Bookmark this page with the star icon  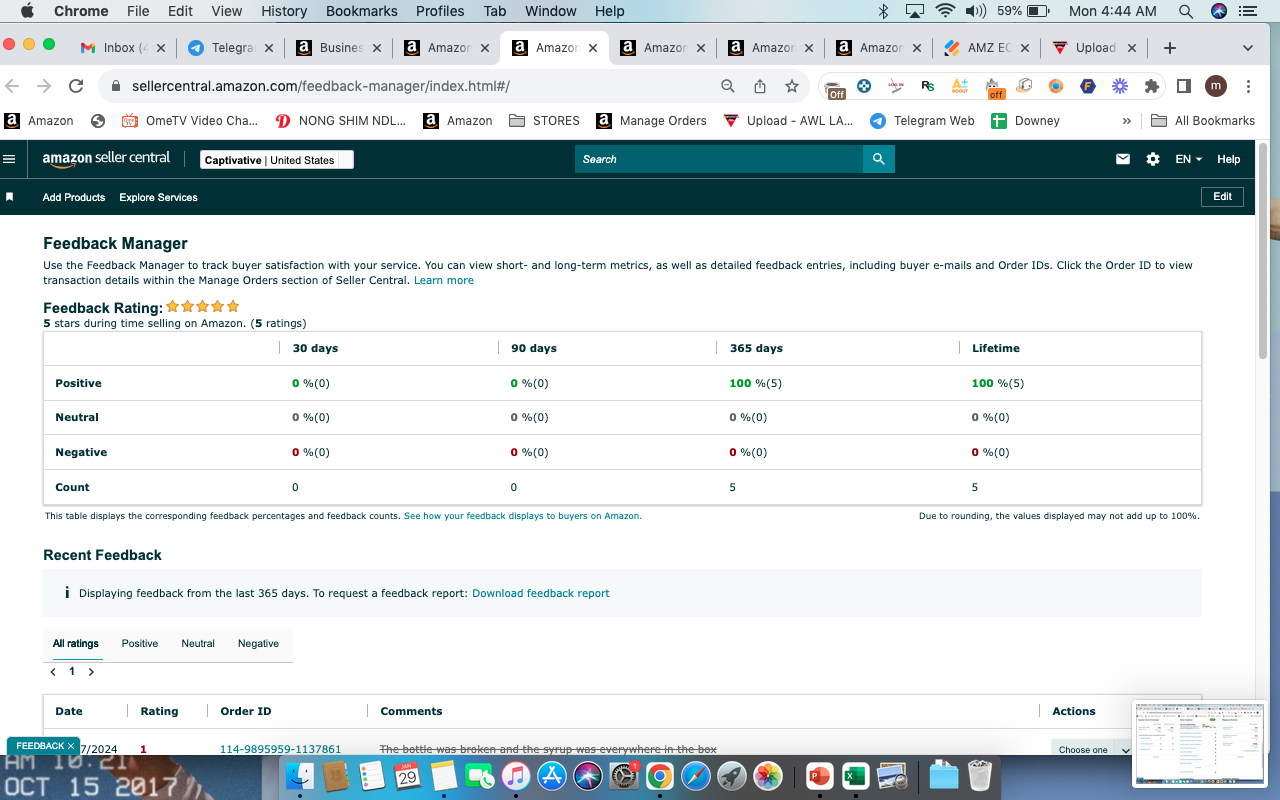792,86
